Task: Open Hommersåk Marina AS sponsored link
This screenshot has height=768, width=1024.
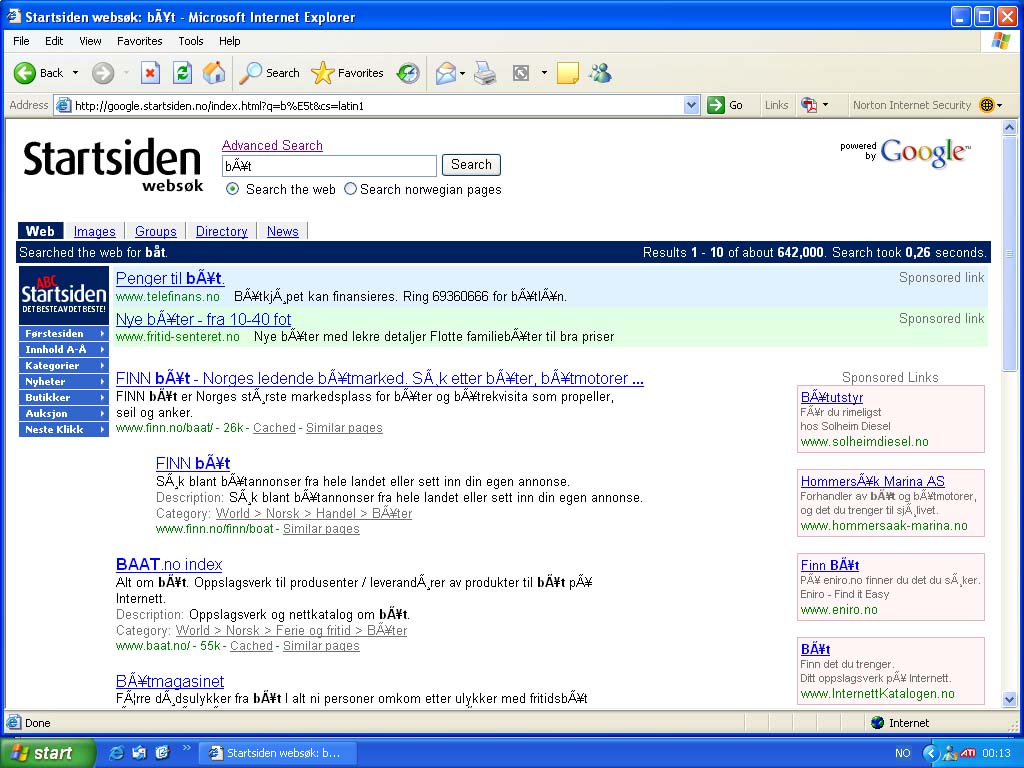Action: (872, 481)
